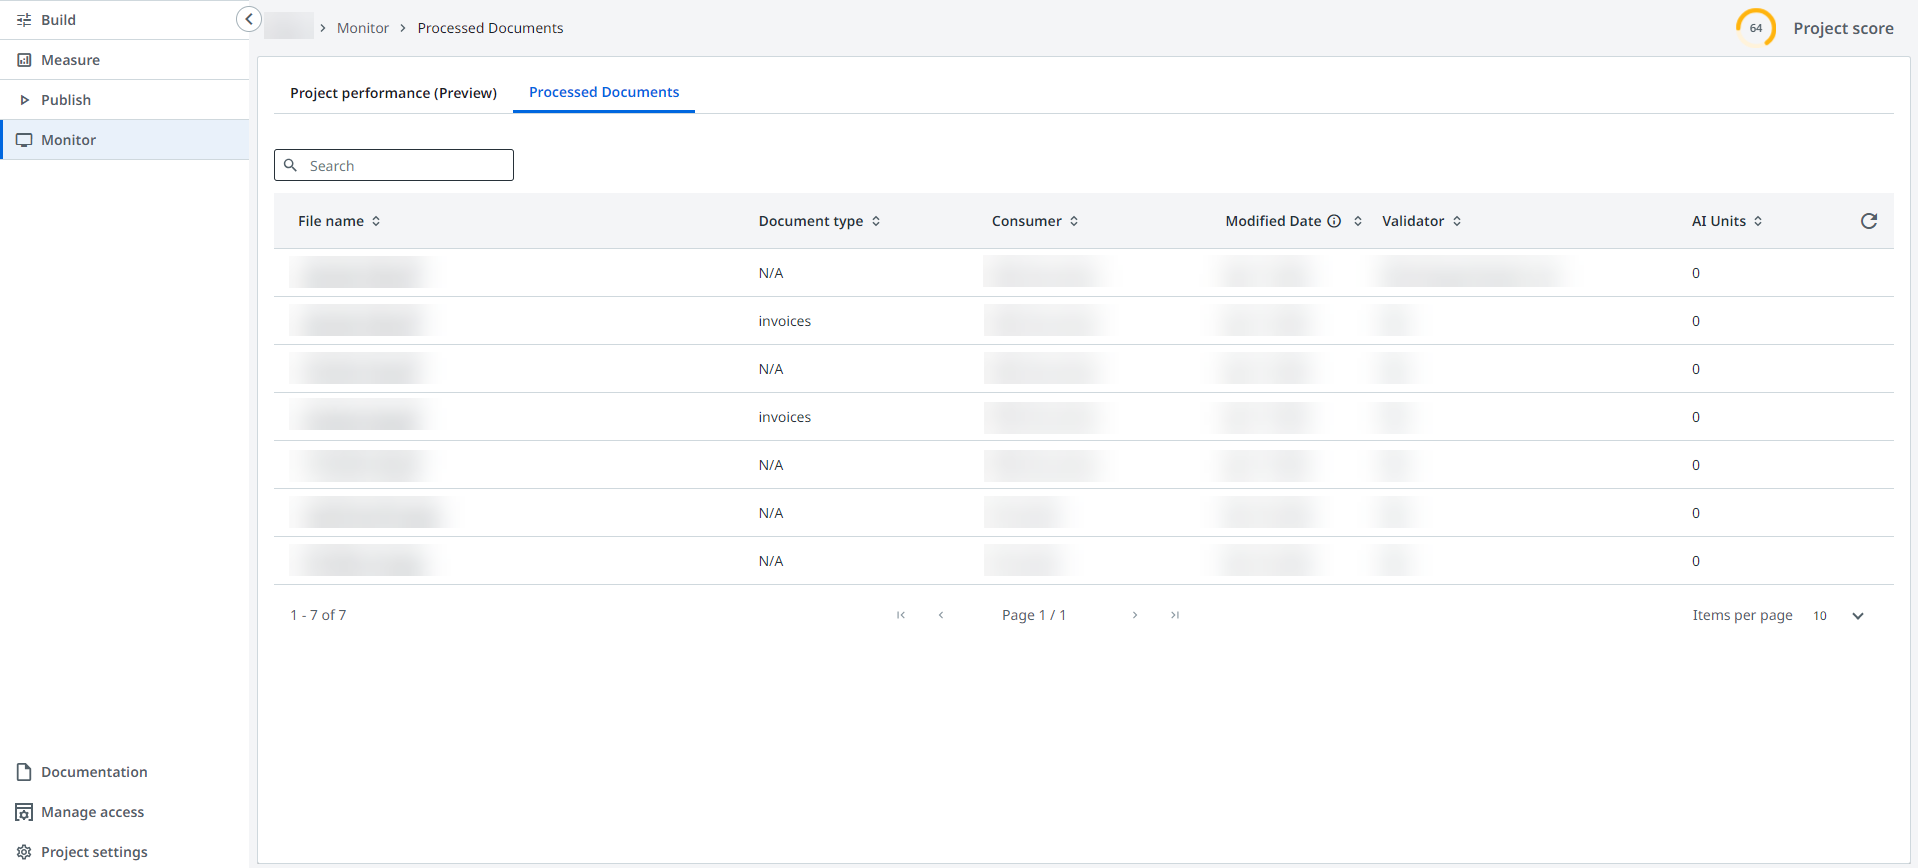The width and height of the screenshot is (1918, 868).
Task: Open Manage access in the sidebar
Action: click(92, 812)
